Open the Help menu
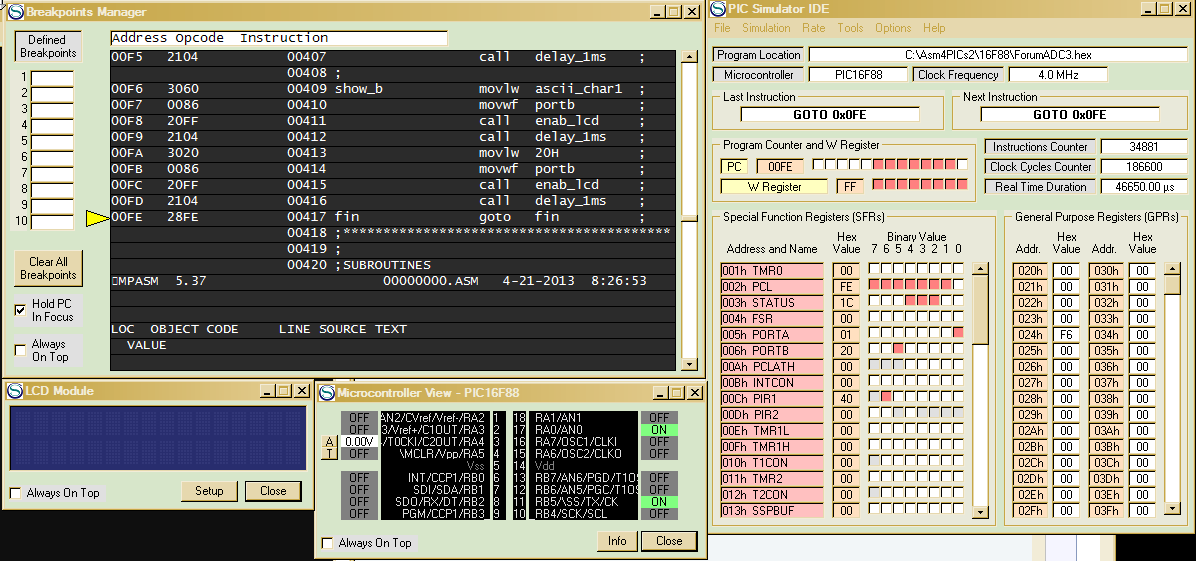 point(934,28)
